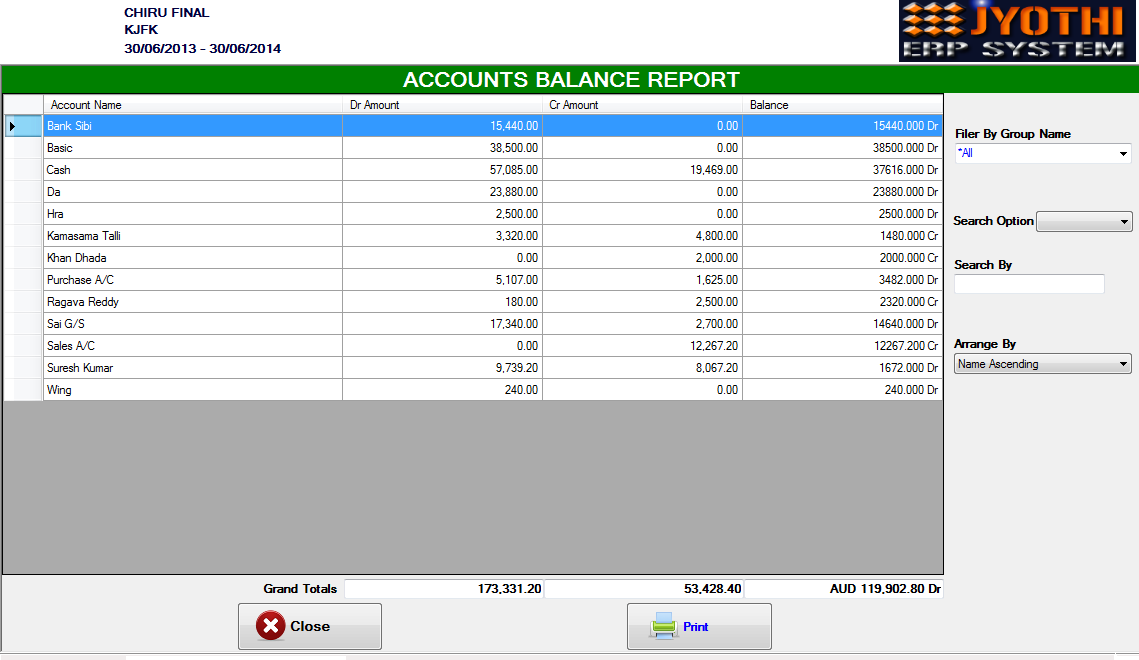Image resolution: width=1139 pixels, height=660 pixels.
Task: Click the red X icon on the Close button
Action: (268, 626)
